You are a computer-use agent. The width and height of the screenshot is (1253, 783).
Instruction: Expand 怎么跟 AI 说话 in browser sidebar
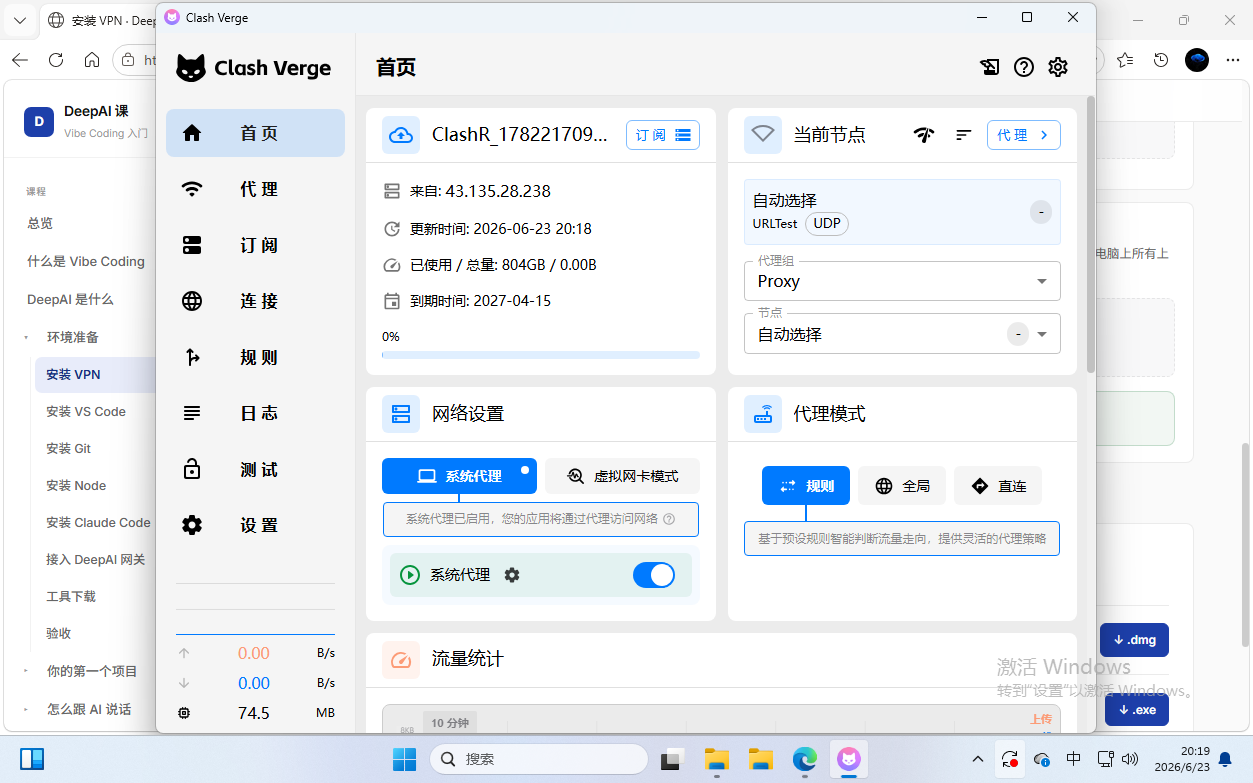27,709
